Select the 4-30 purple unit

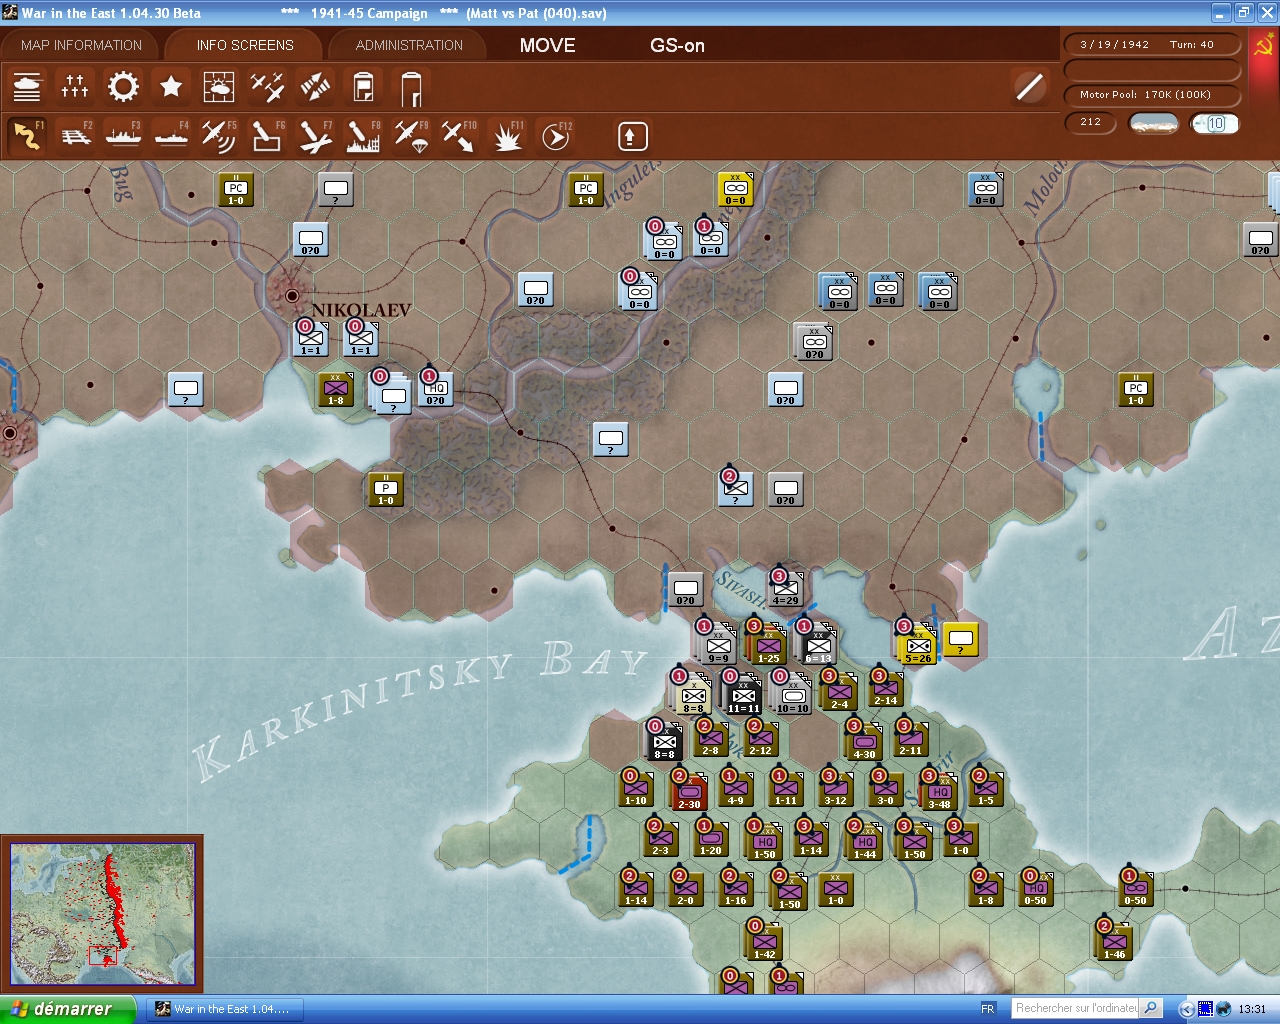click(865, 741)
